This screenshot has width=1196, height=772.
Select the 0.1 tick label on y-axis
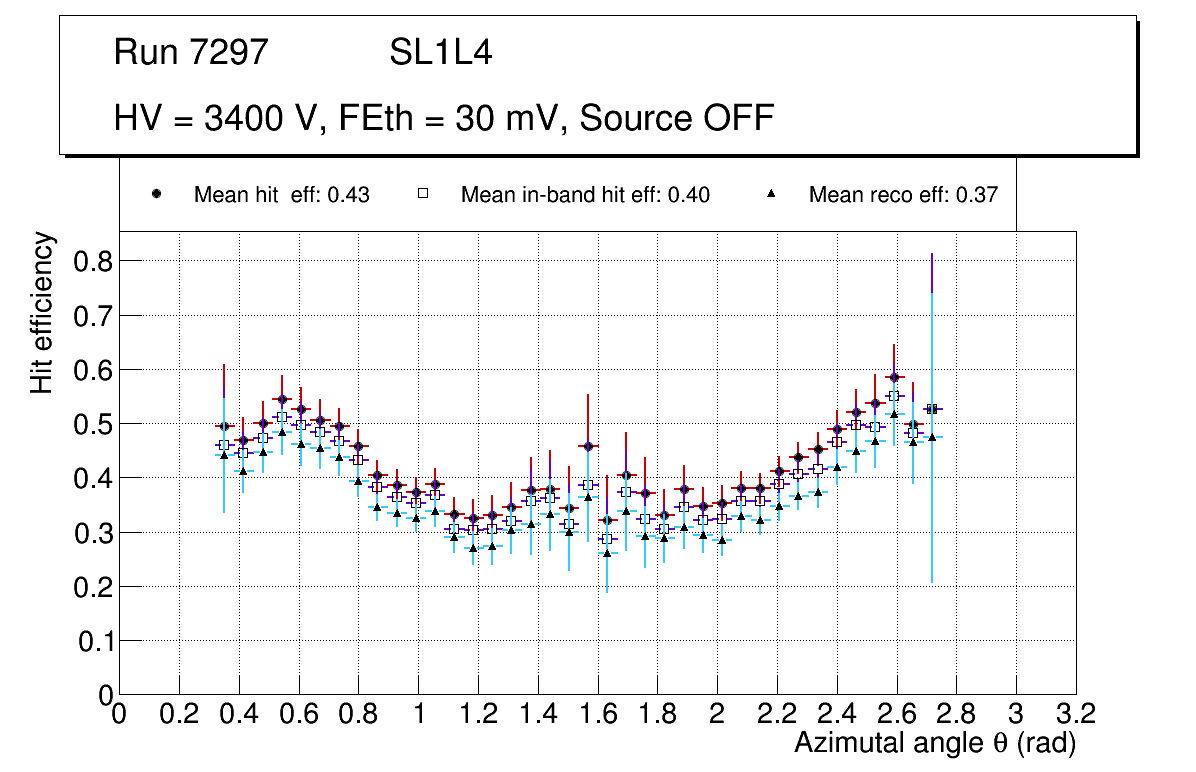coord(94,640)
